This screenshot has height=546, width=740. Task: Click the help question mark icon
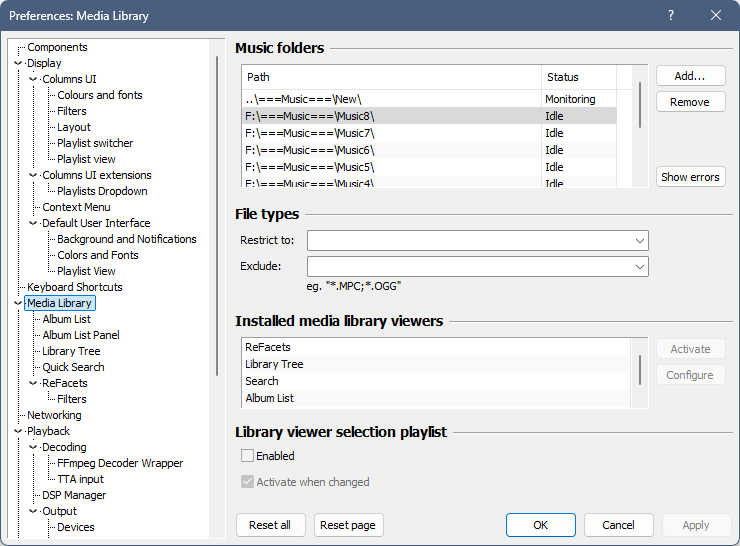(x=671, y=15)
